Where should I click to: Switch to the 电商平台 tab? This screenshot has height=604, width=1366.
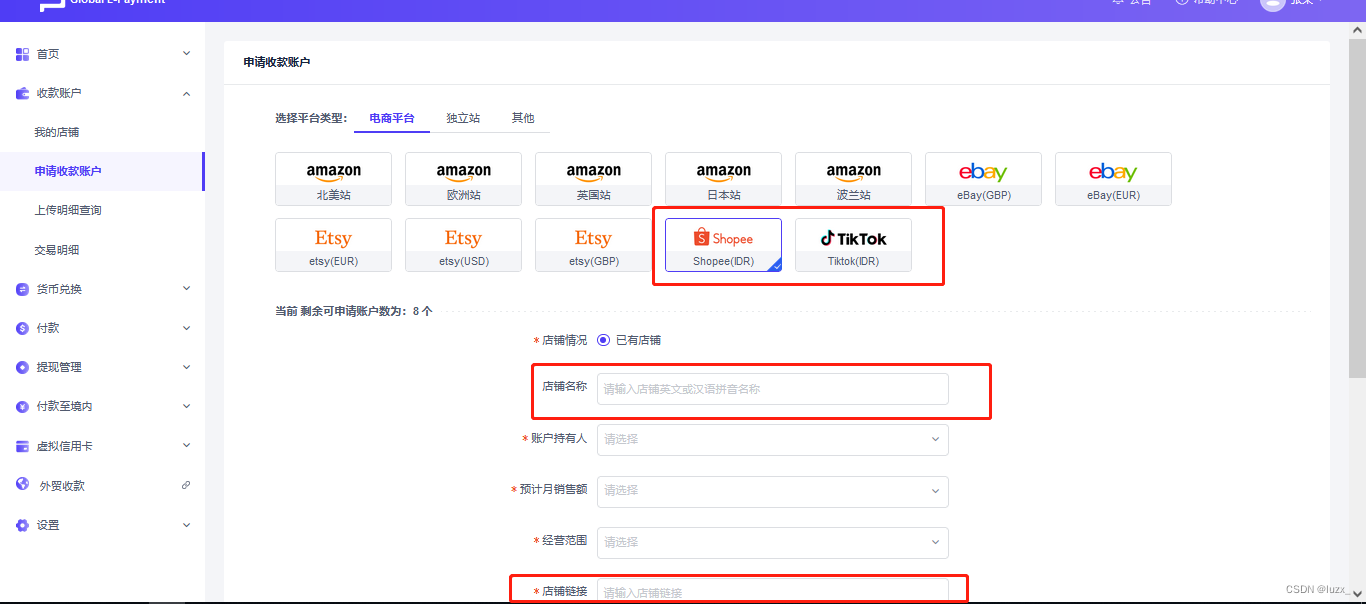(x=392, y=118)
